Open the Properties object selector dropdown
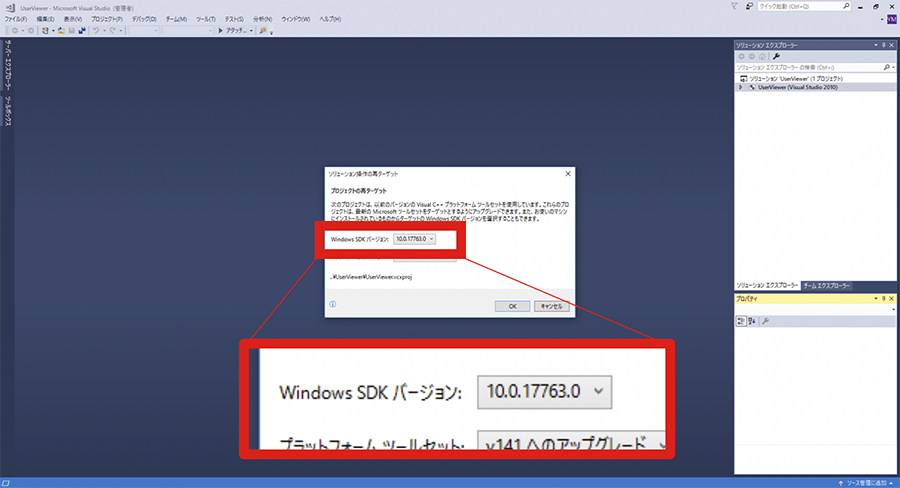This screenshot has height=488, width=900. 893,309
